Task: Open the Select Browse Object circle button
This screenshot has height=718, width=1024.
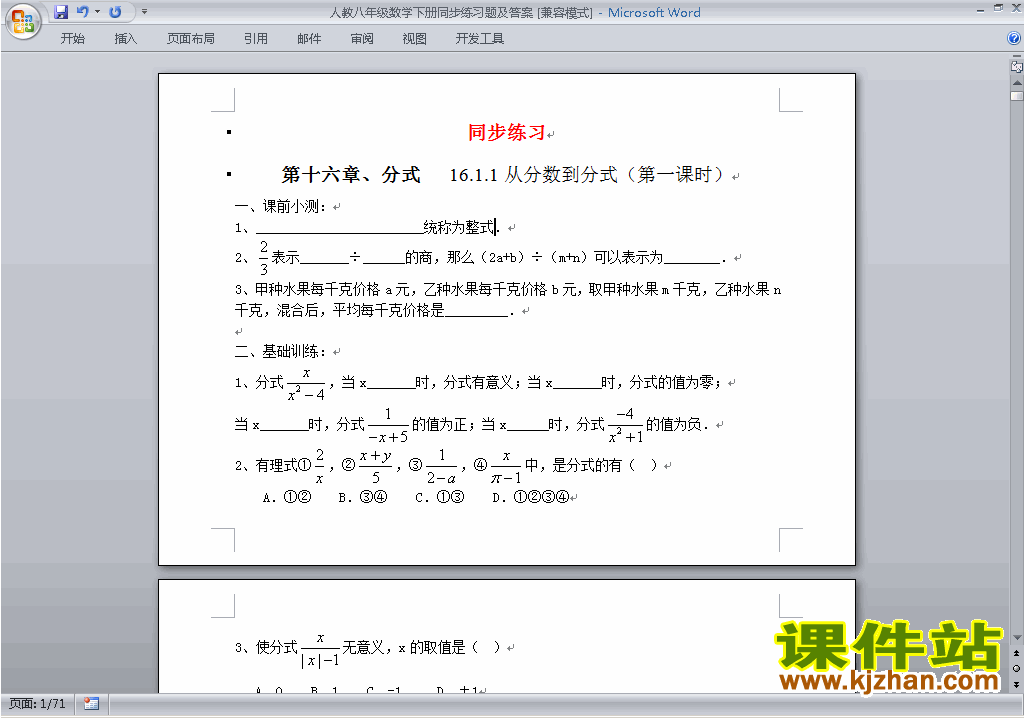Action: 1017,668
